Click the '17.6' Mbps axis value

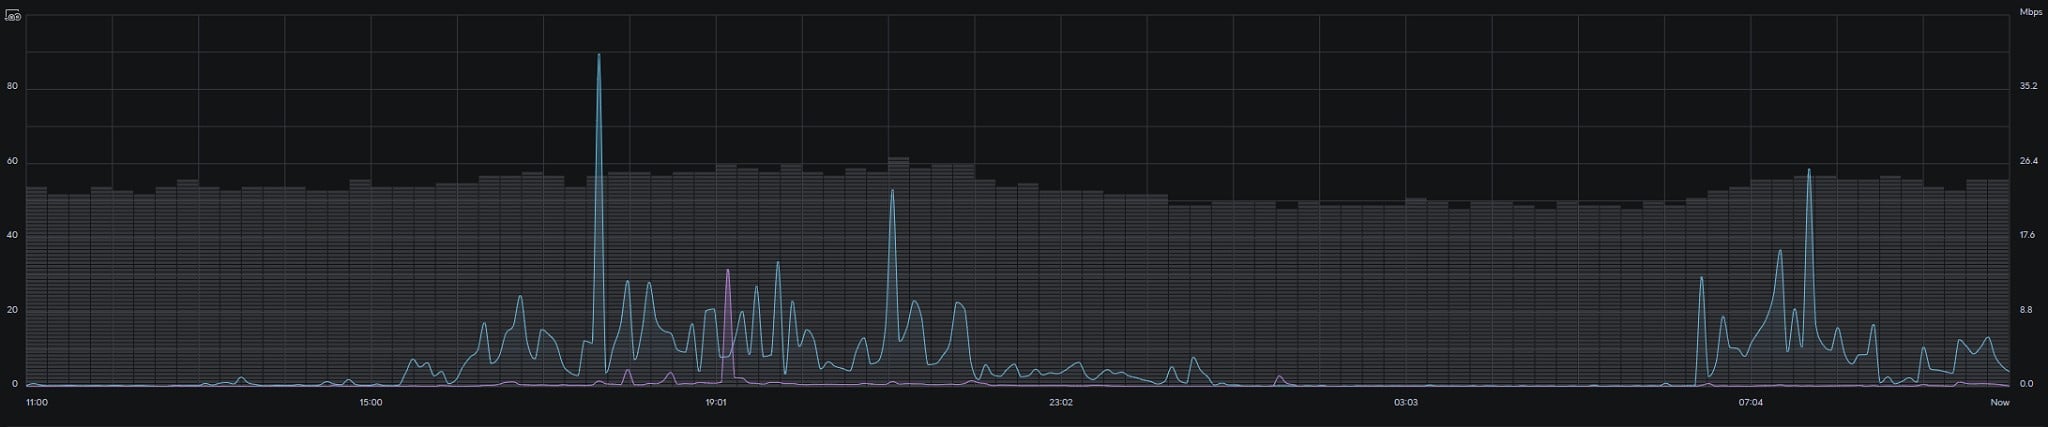coord(2028,235)
